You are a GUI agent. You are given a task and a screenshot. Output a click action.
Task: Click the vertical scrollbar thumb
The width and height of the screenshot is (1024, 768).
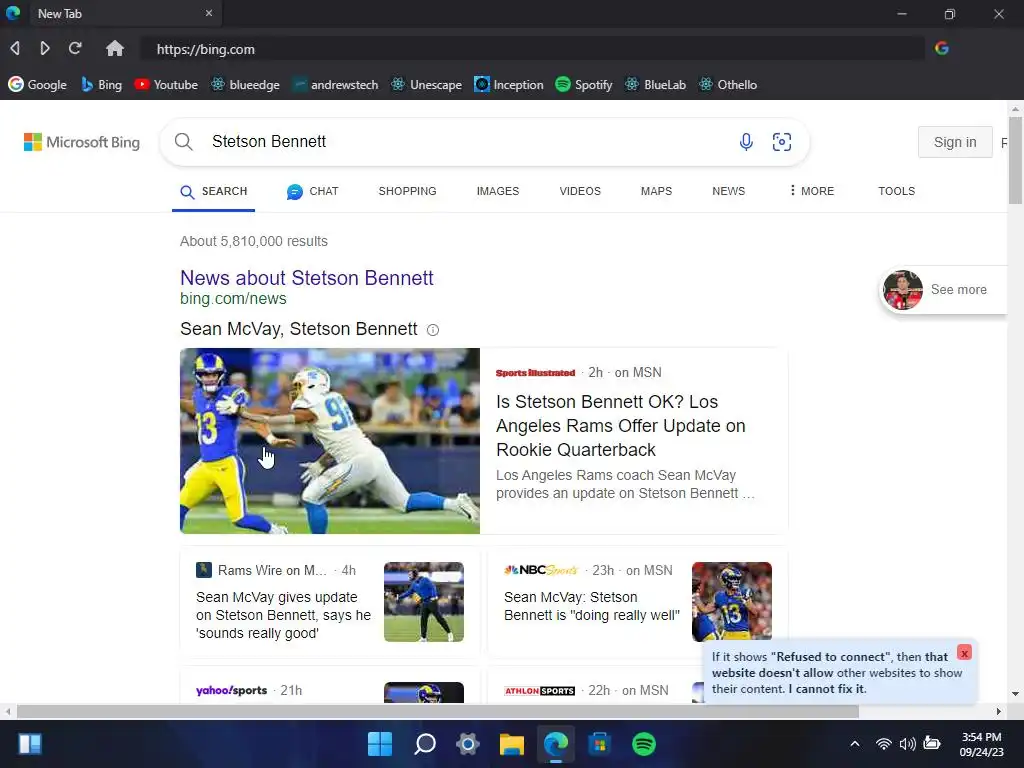tap(1015, 160)
